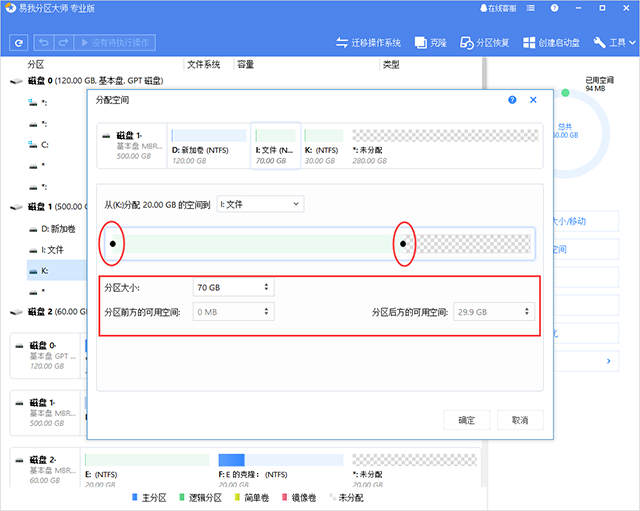
Task: Click the 确定 button
Action: [x=467, y=420]
